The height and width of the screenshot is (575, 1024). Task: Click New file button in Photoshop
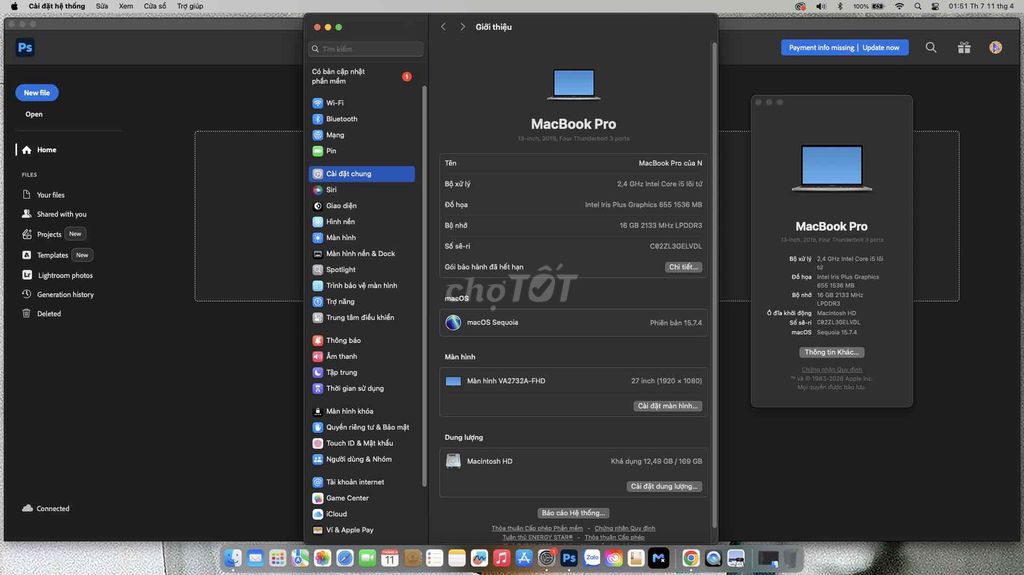coord(37,93)
